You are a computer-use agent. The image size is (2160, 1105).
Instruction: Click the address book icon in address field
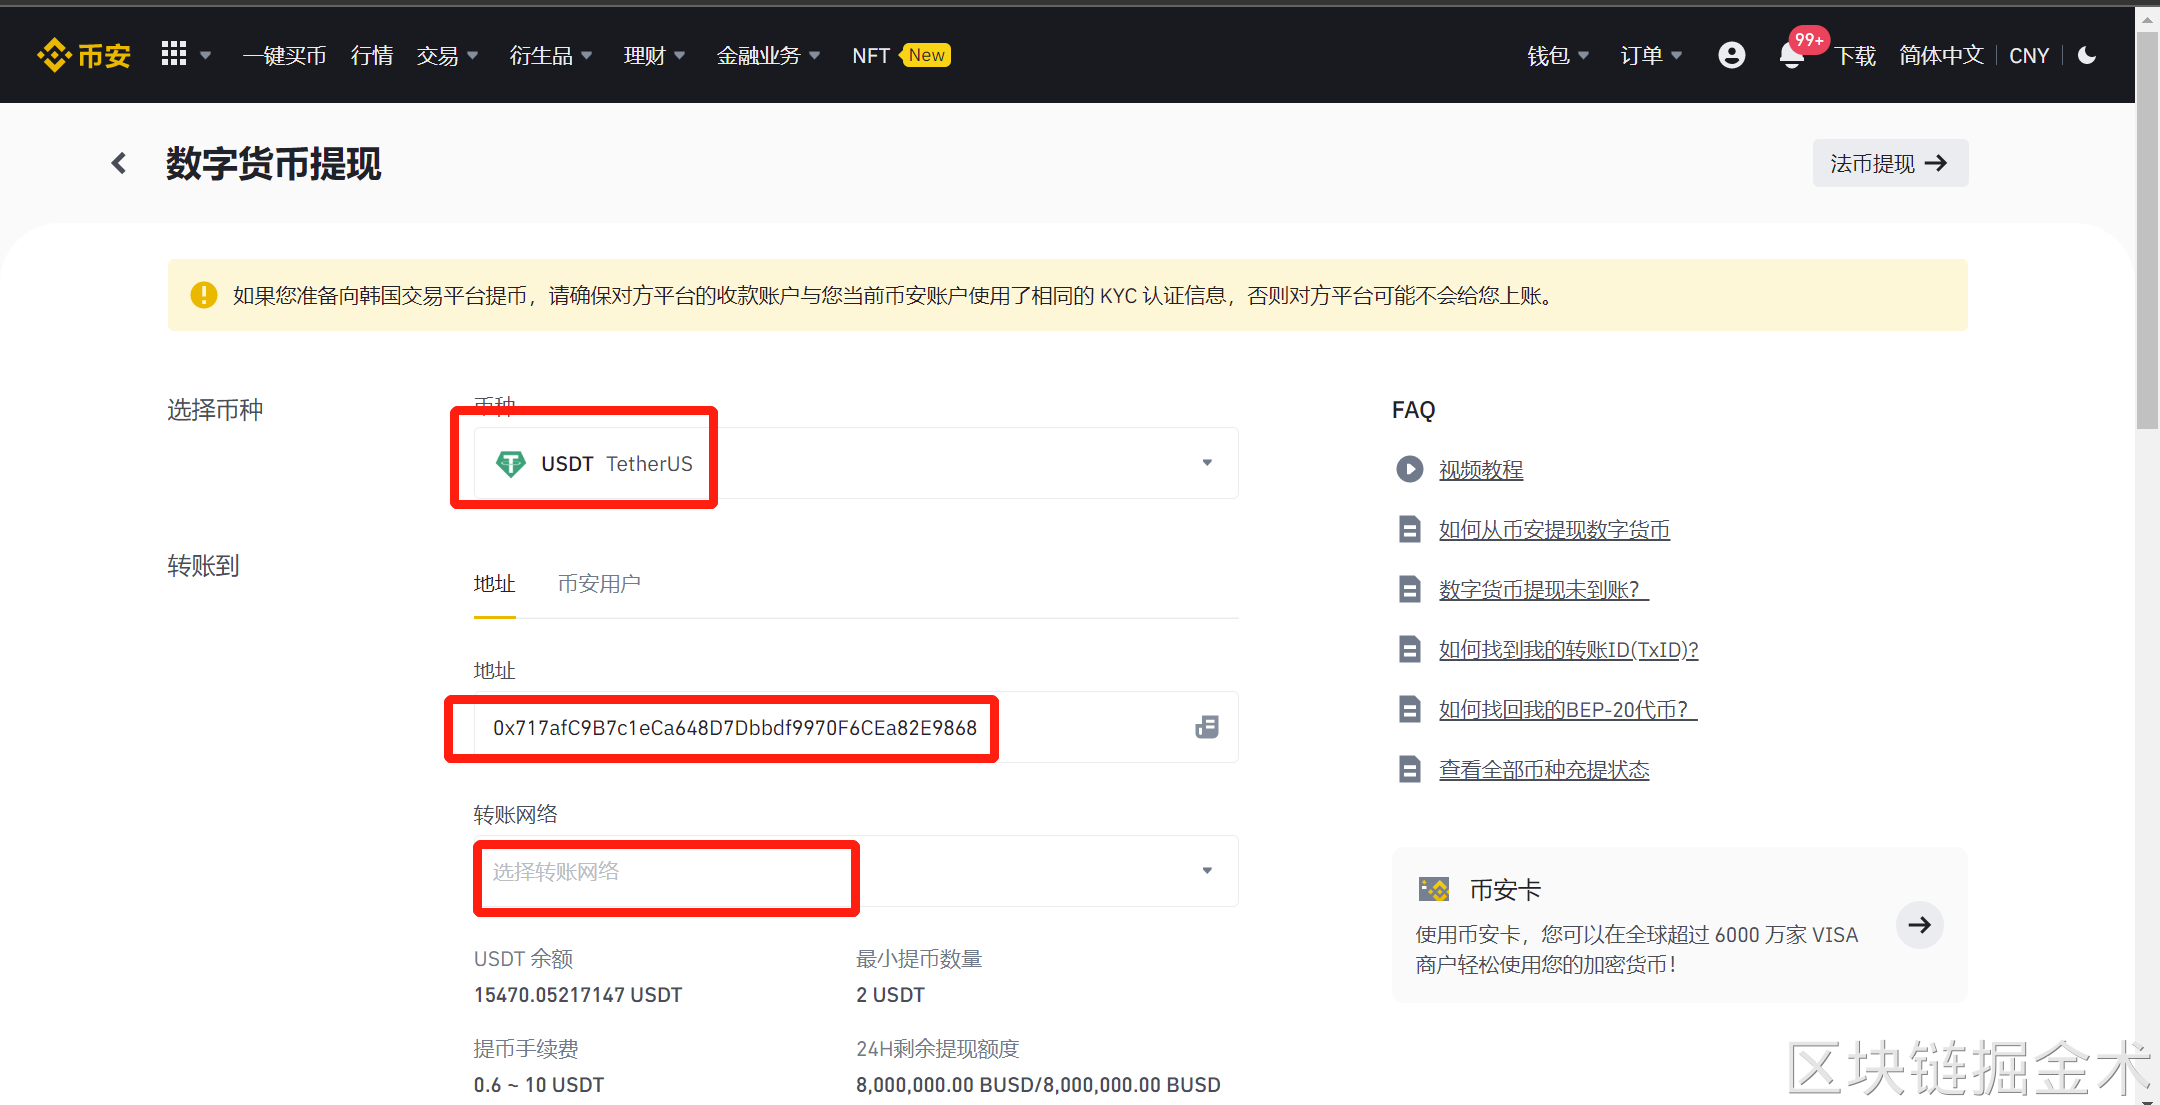[1207, 727]
